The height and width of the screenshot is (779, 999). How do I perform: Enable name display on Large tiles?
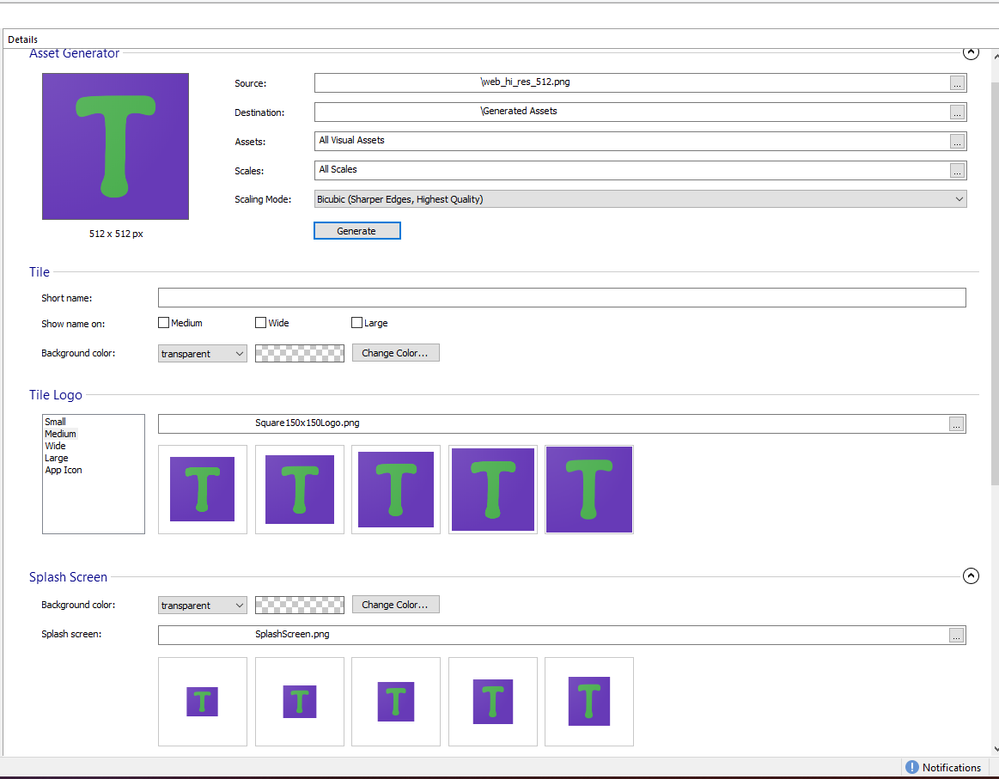pos(356,322)
